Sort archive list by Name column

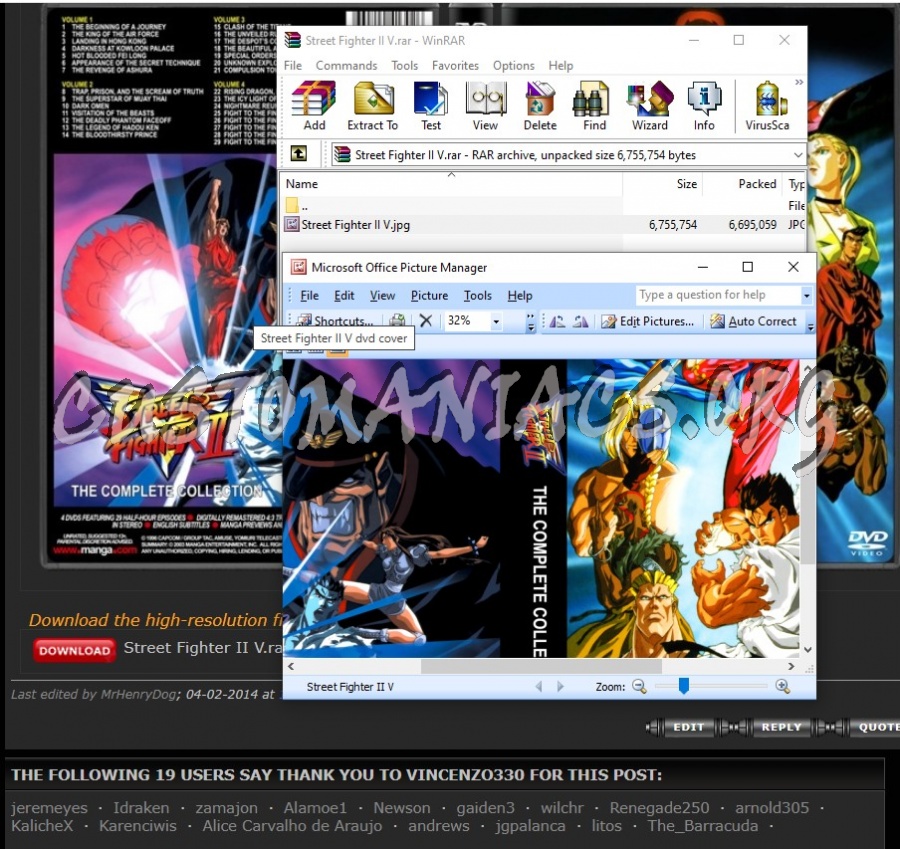click(452, 184)
